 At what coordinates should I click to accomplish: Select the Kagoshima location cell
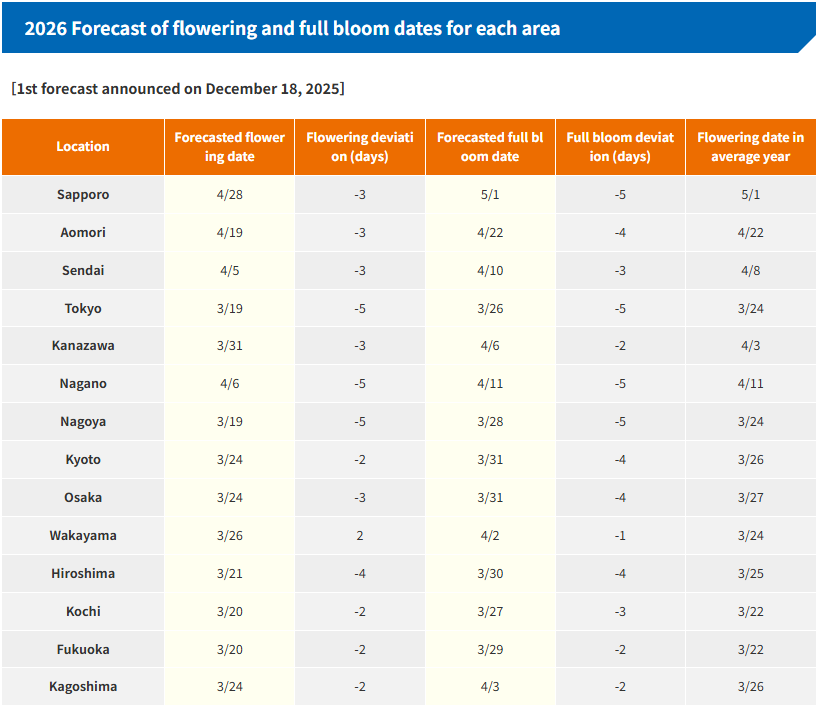pos(83,687)
